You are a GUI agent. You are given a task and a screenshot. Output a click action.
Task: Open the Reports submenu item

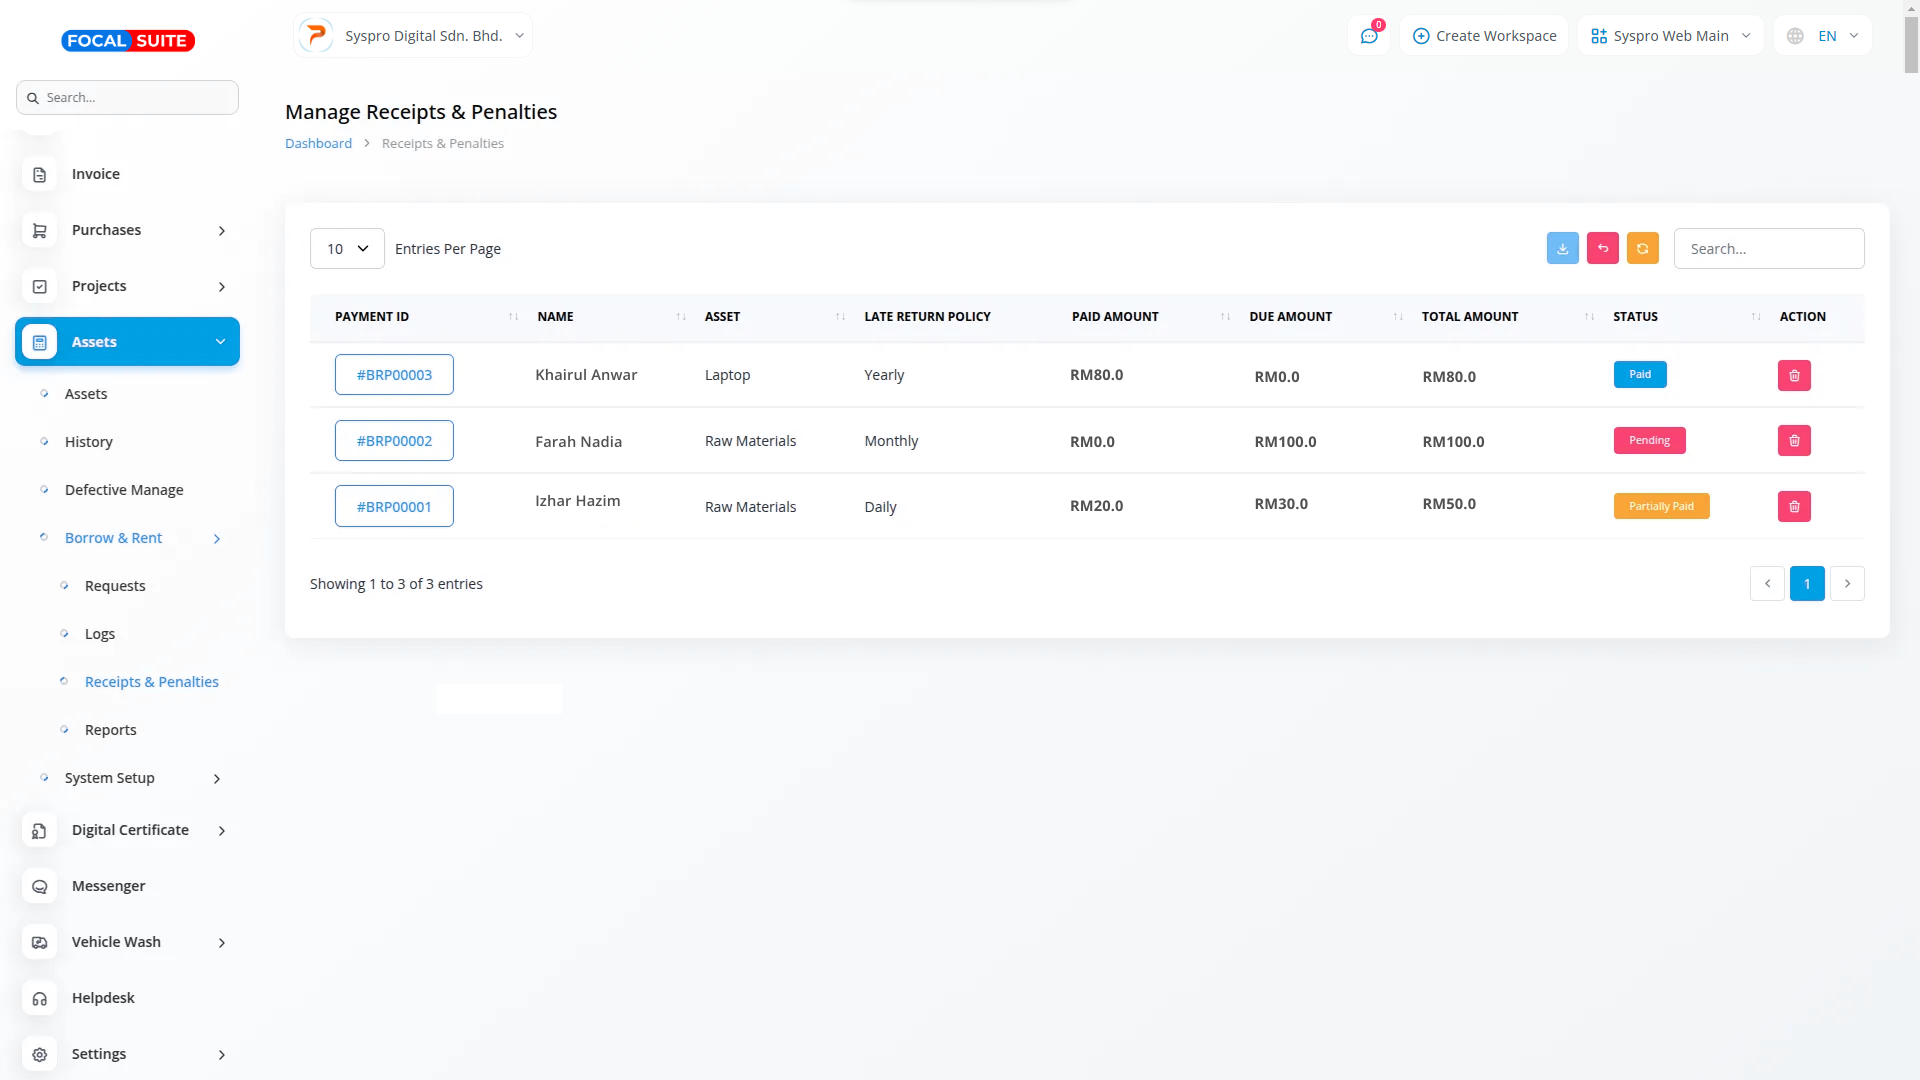[110, 730]
